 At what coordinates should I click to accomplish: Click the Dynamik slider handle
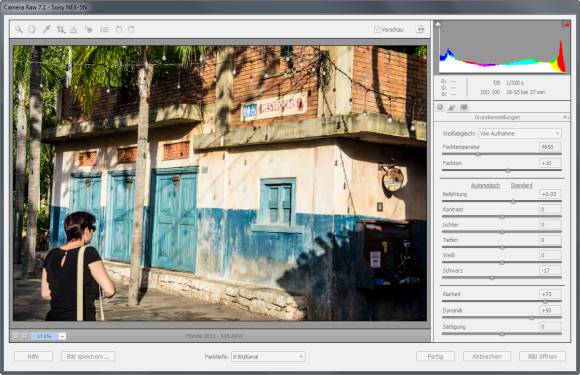point(532,318)
